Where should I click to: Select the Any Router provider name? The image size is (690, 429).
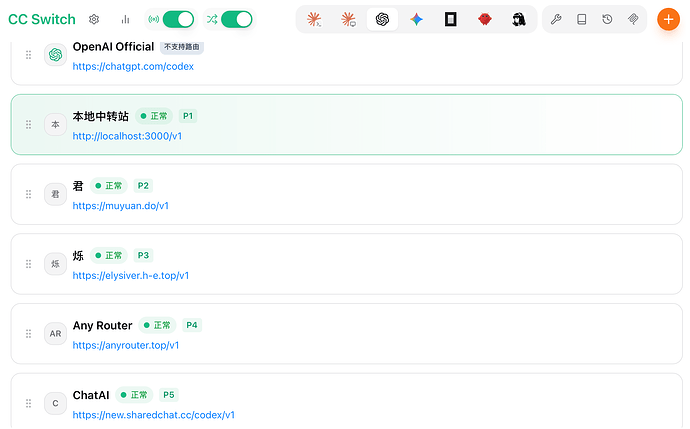[x=103, y=326]
